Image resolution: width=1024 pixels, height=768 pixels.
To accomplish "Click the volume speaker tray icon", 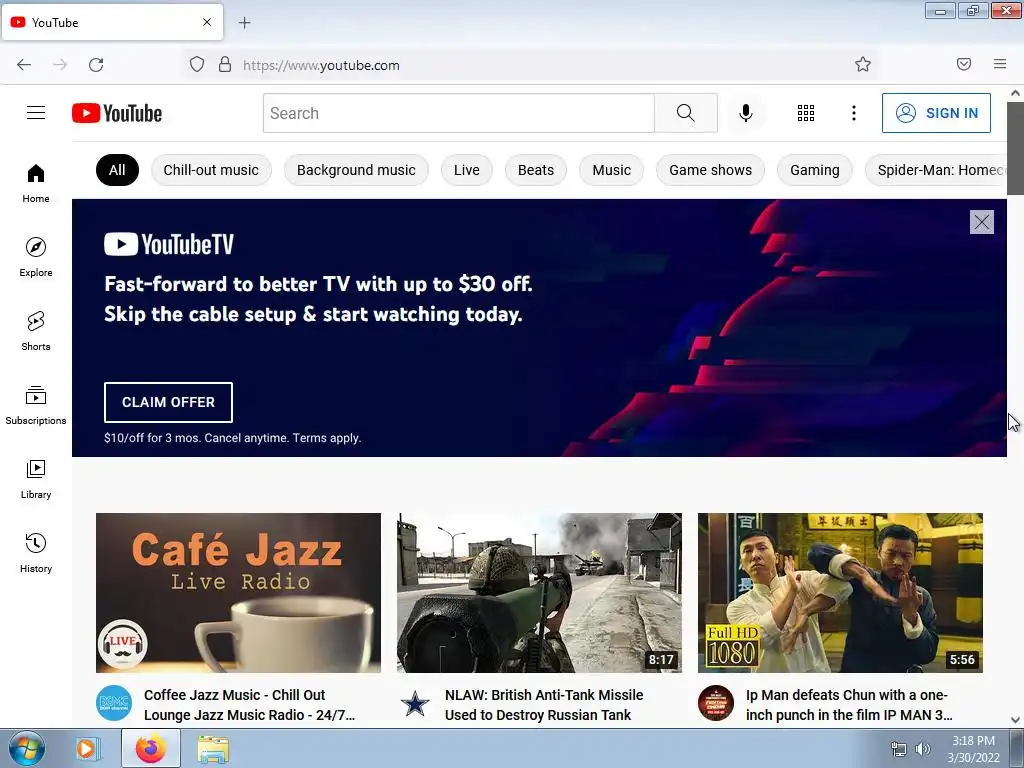I will click(x=922, y=749).
